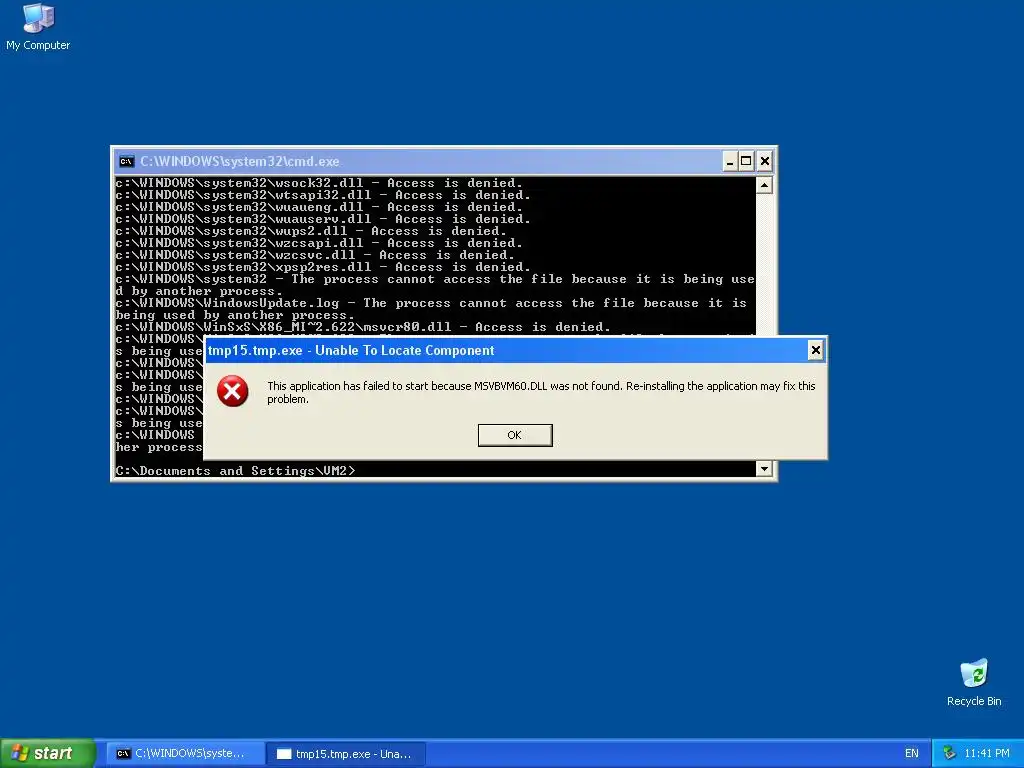This screenshot has width=1024, height=768.
Task: Close the Unable To Locate Component dialog
Action: tap(815, 351)
